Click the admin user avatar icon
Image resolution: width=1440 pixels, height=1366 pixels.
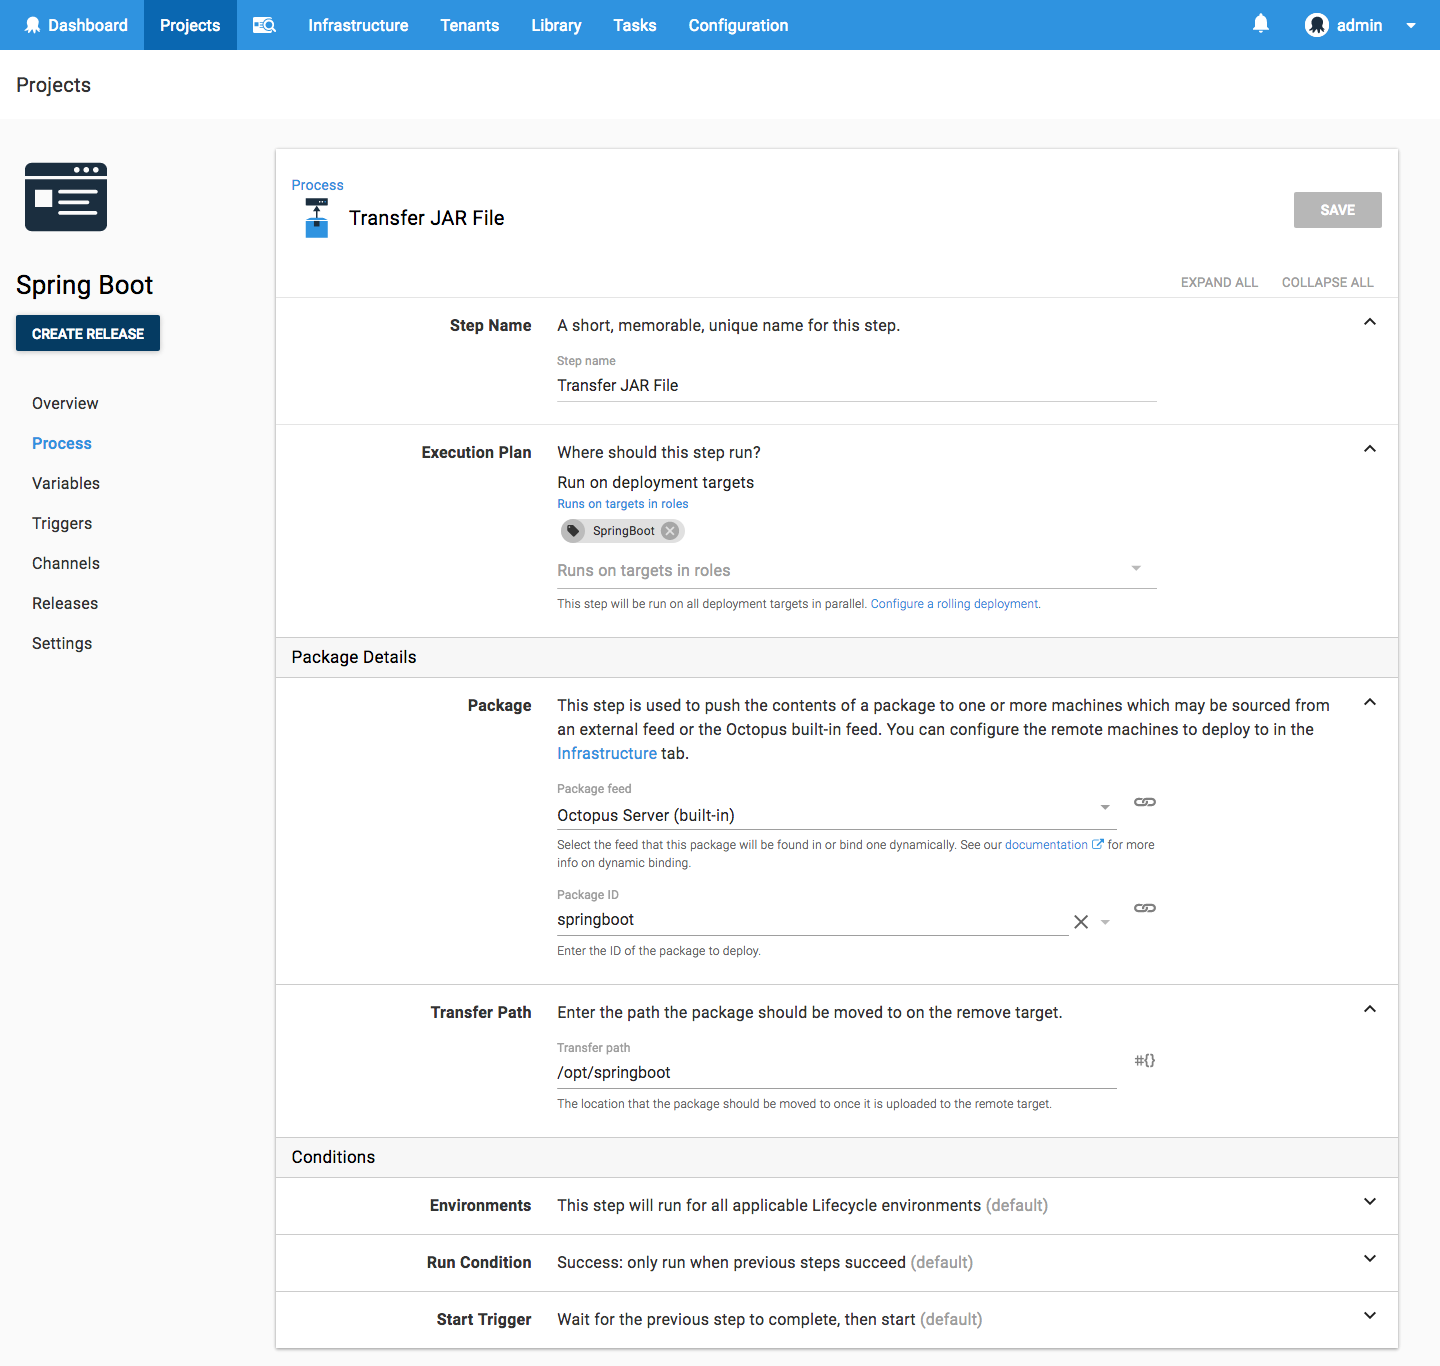[x=1316, y=25]
